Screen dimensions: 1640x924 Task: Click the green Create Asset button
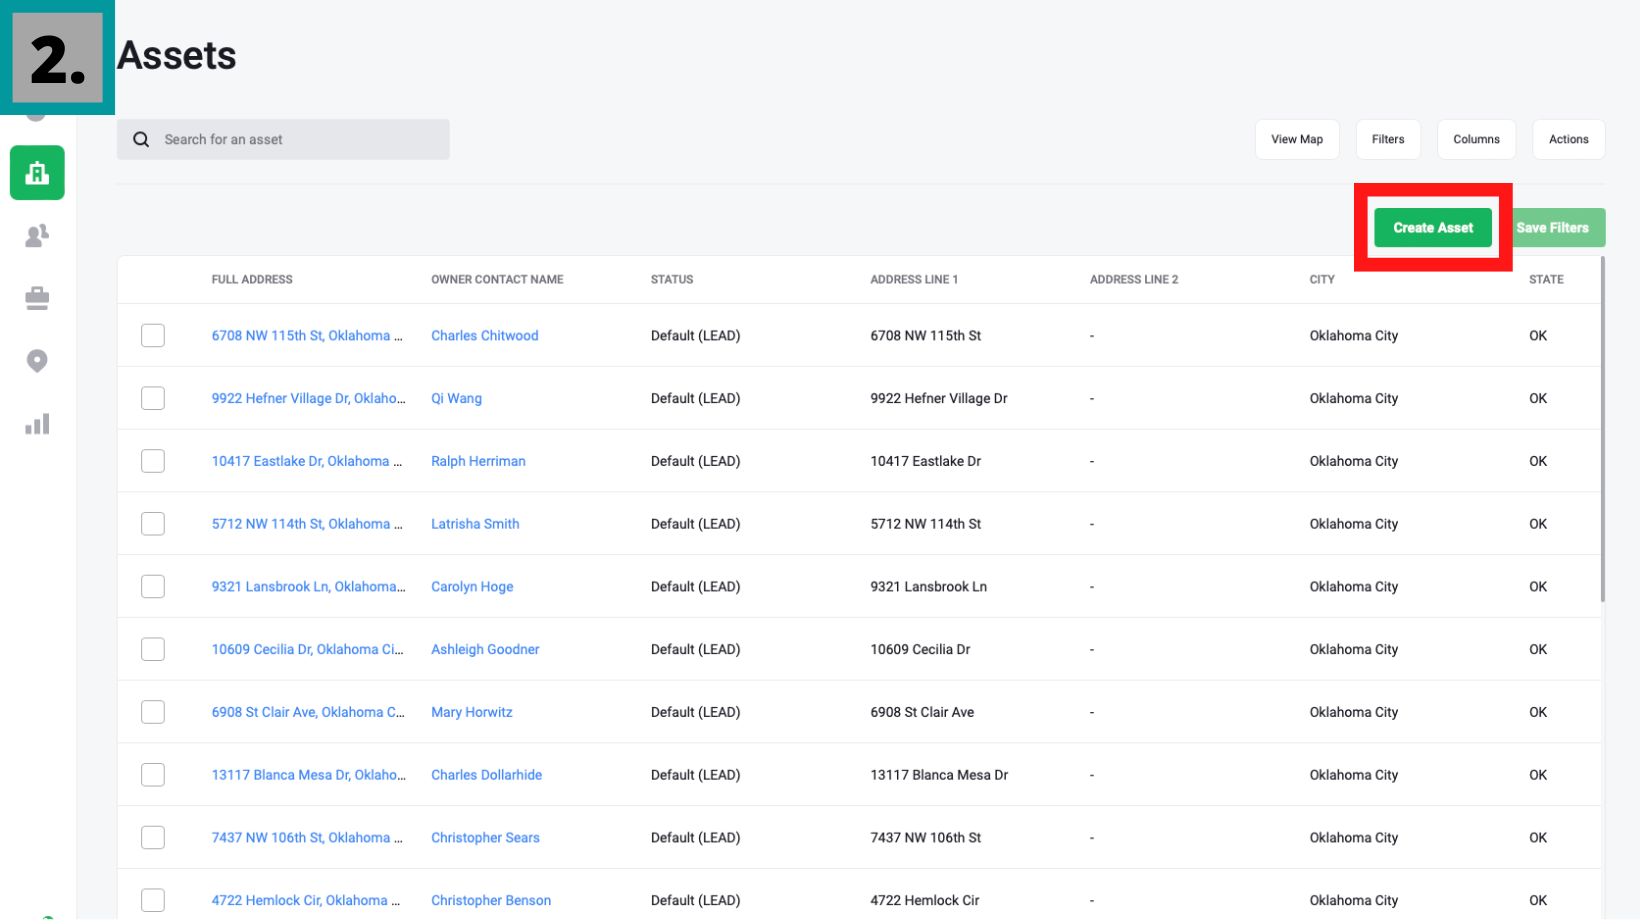point(1433,228)
